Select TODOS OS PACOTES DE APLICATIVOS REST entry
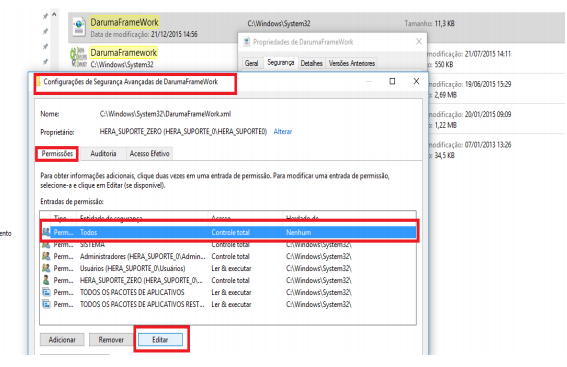This screenshot has height=367, width=567. pyautogui.click(x=229, y=304)
